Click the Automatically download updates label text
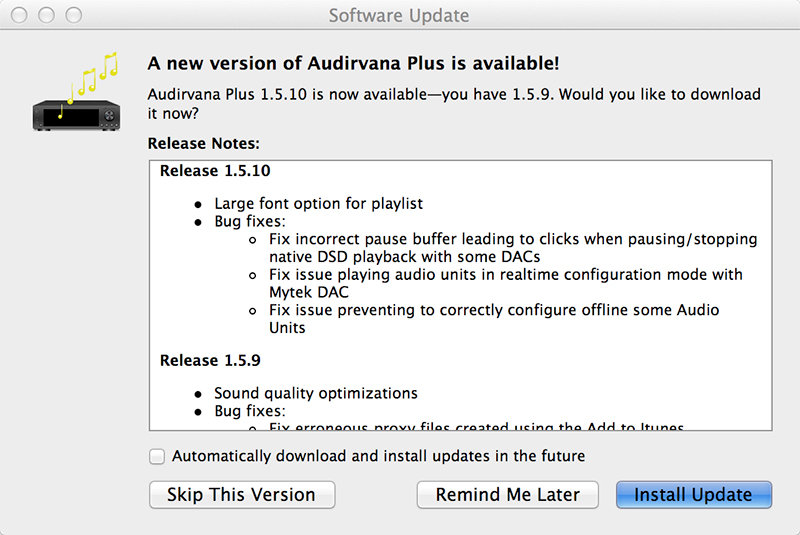Image resolution: width=800 pixels, height=535 pixels. [378, 456]
